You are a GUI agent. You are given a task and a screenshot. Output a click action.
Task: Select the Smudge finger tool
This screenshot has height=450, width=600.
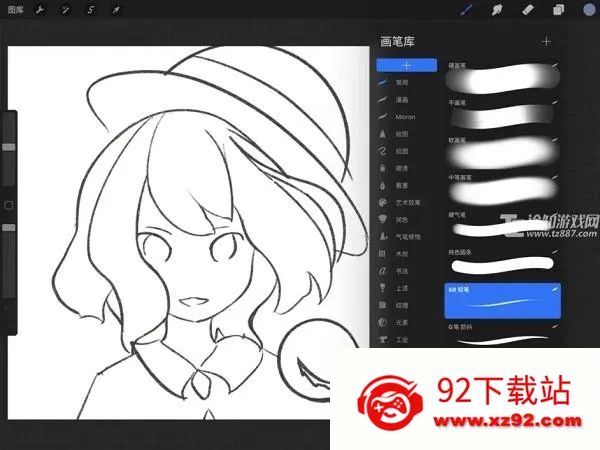pyautogui.click(x=497, y=10)
